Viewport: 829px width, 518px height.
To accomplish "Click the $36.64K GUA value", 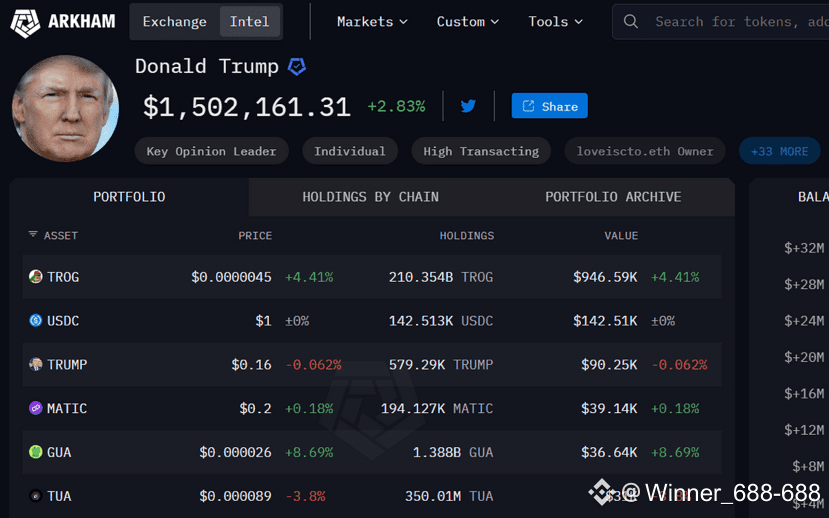I will 609,452.
